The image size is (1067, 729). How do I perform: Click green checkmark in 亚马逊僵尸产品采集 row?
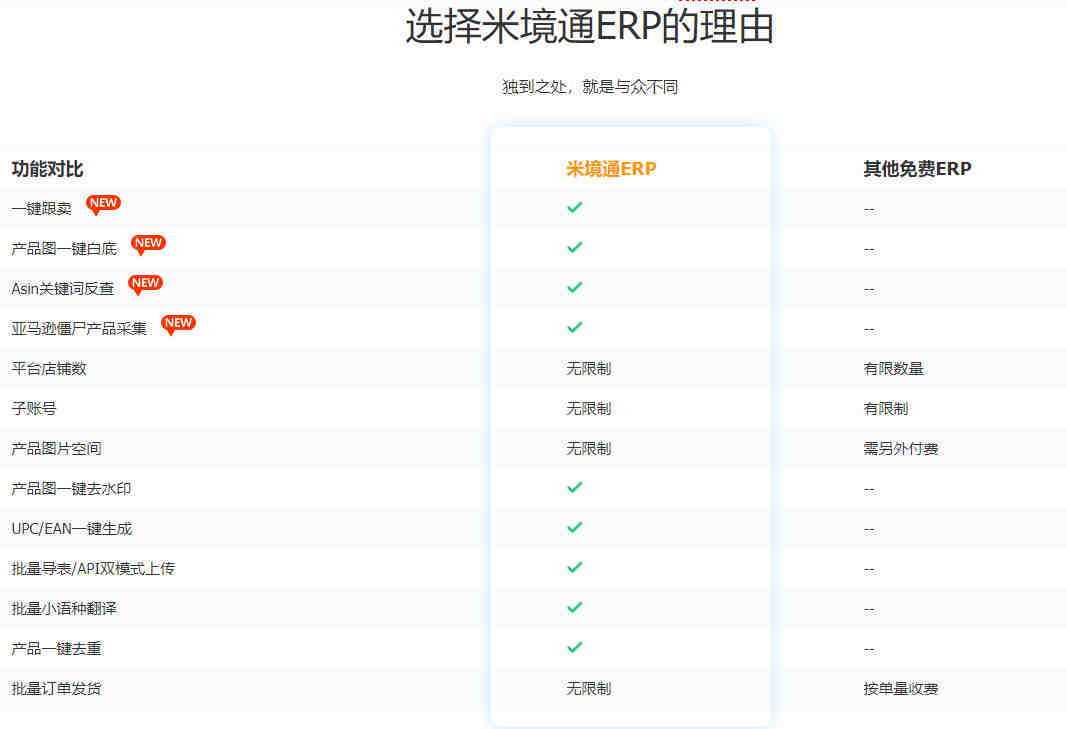575,327
